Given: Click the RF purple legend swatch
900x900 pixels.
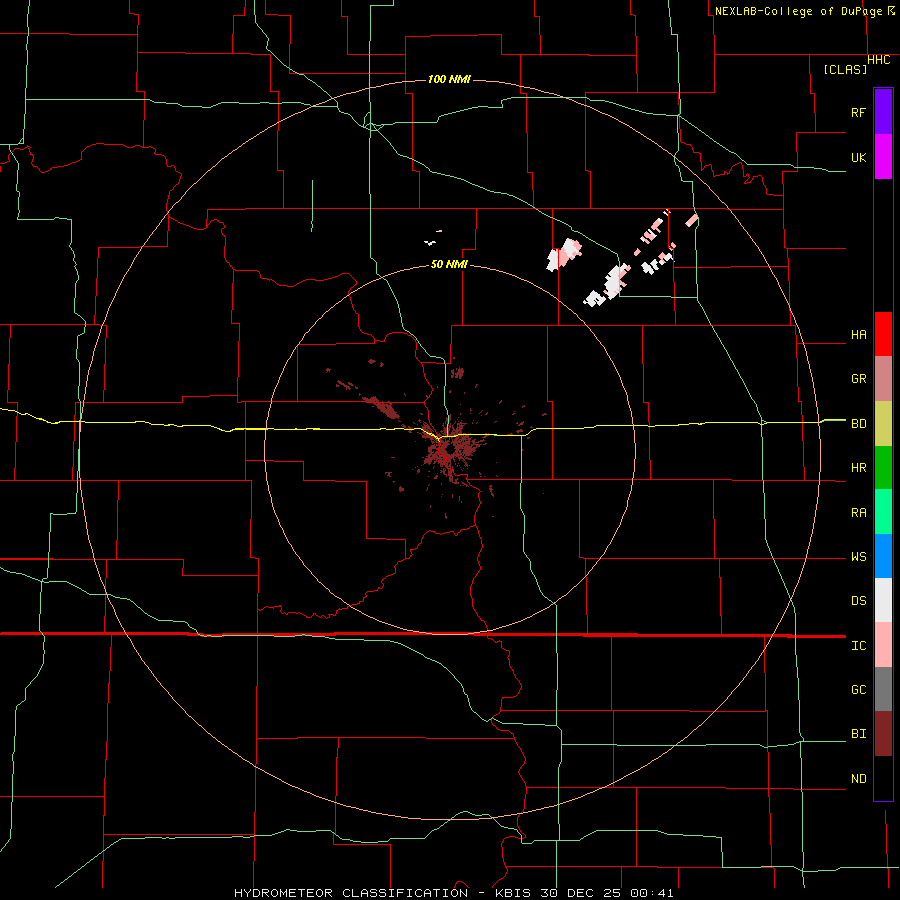Looking at the screenshot, I should pos(883,112).
